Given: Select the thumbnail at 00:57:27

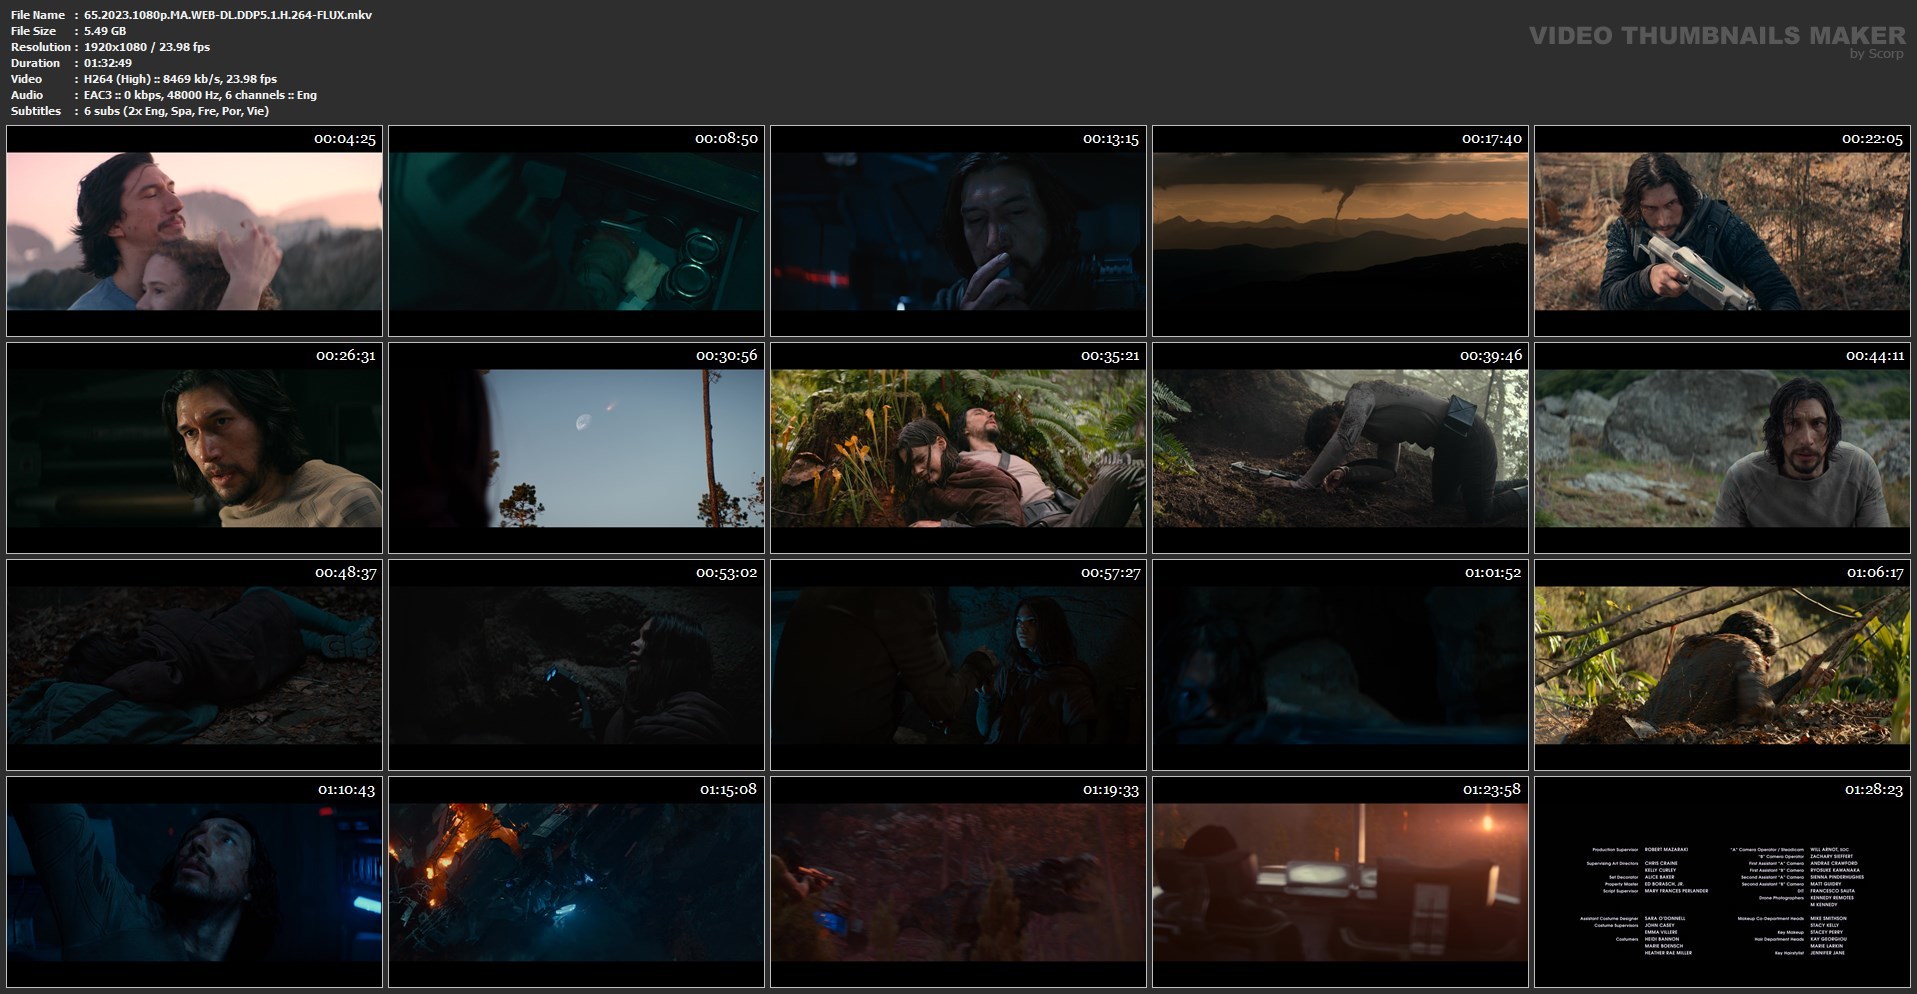Looking at the screenshot, I should [x=958, y=665].
